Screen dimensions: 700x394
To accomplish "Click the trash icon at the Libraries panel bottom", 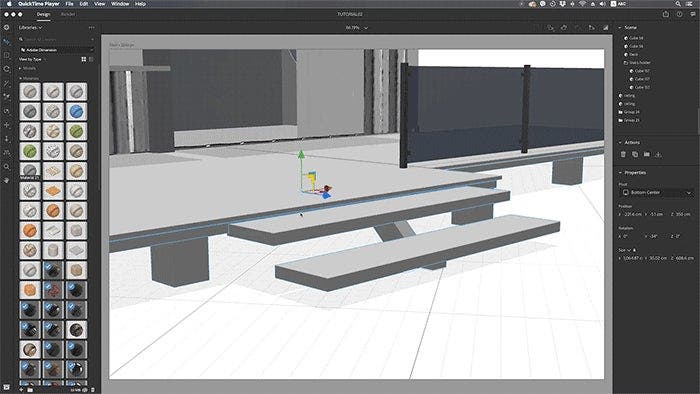I will coord(93,390).
